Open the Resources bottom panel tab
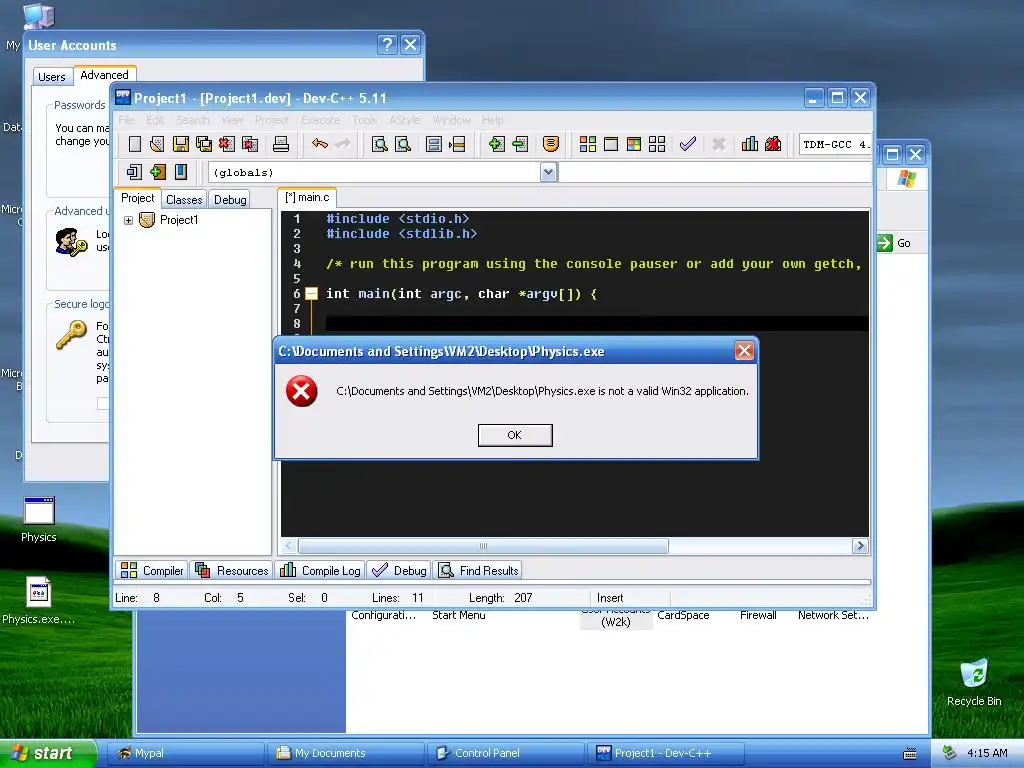 pyautogui.click(x=232, y=570)
